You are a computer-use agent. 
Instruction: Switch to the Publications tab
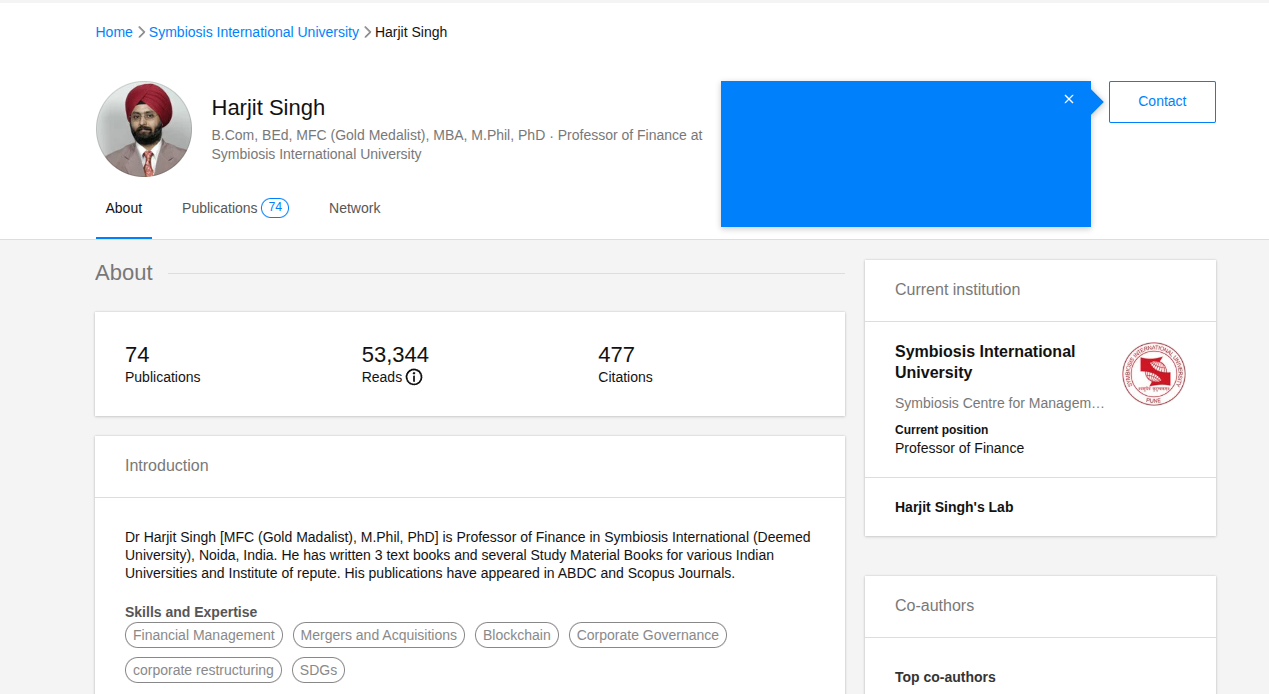point(235,208)
